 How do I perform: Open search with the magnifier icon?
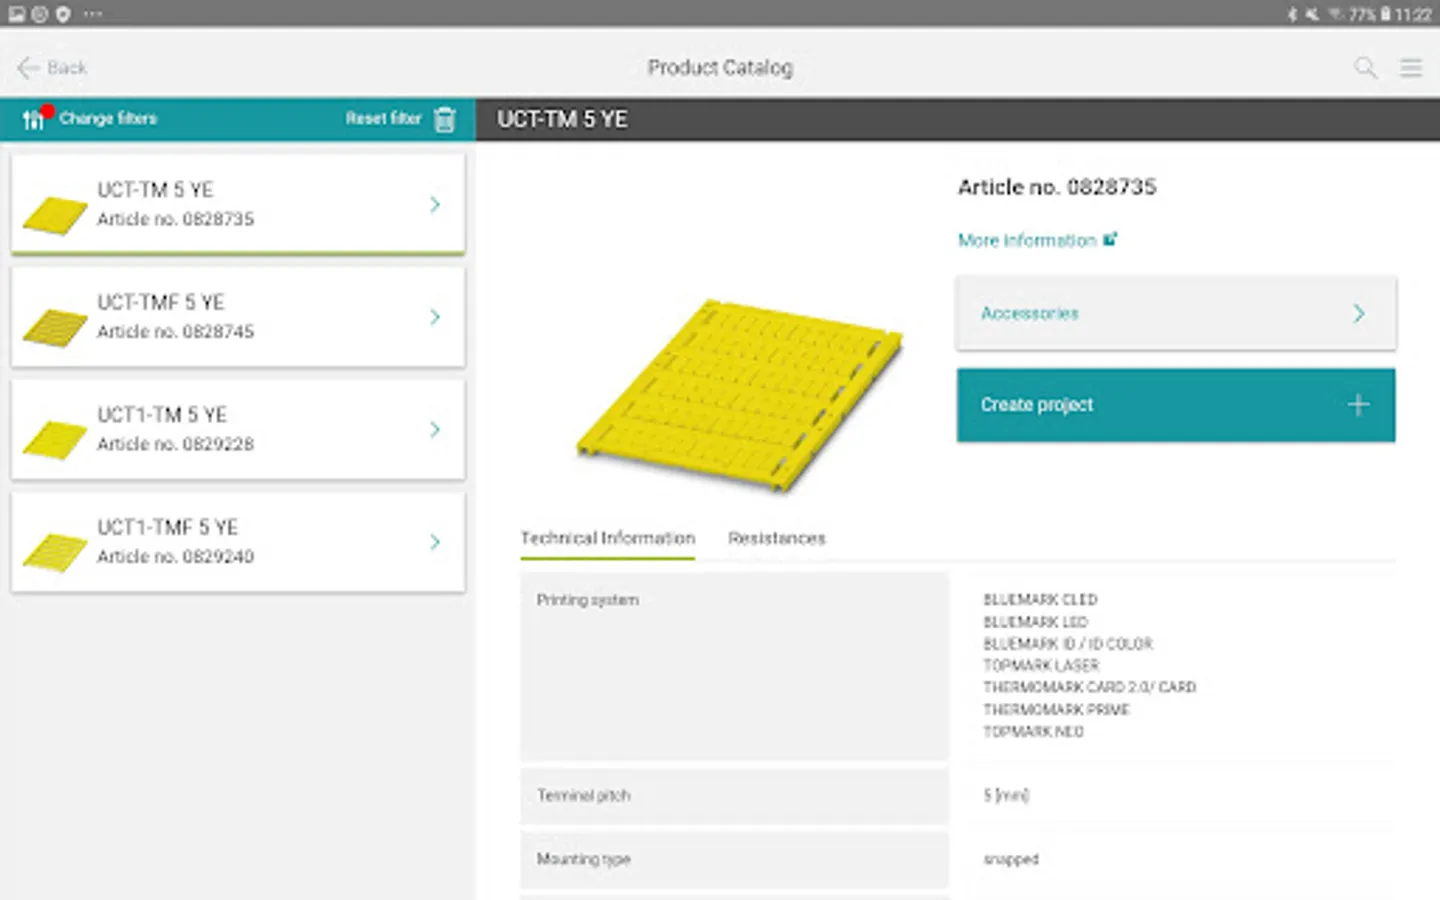click(x=1365, y=68)
